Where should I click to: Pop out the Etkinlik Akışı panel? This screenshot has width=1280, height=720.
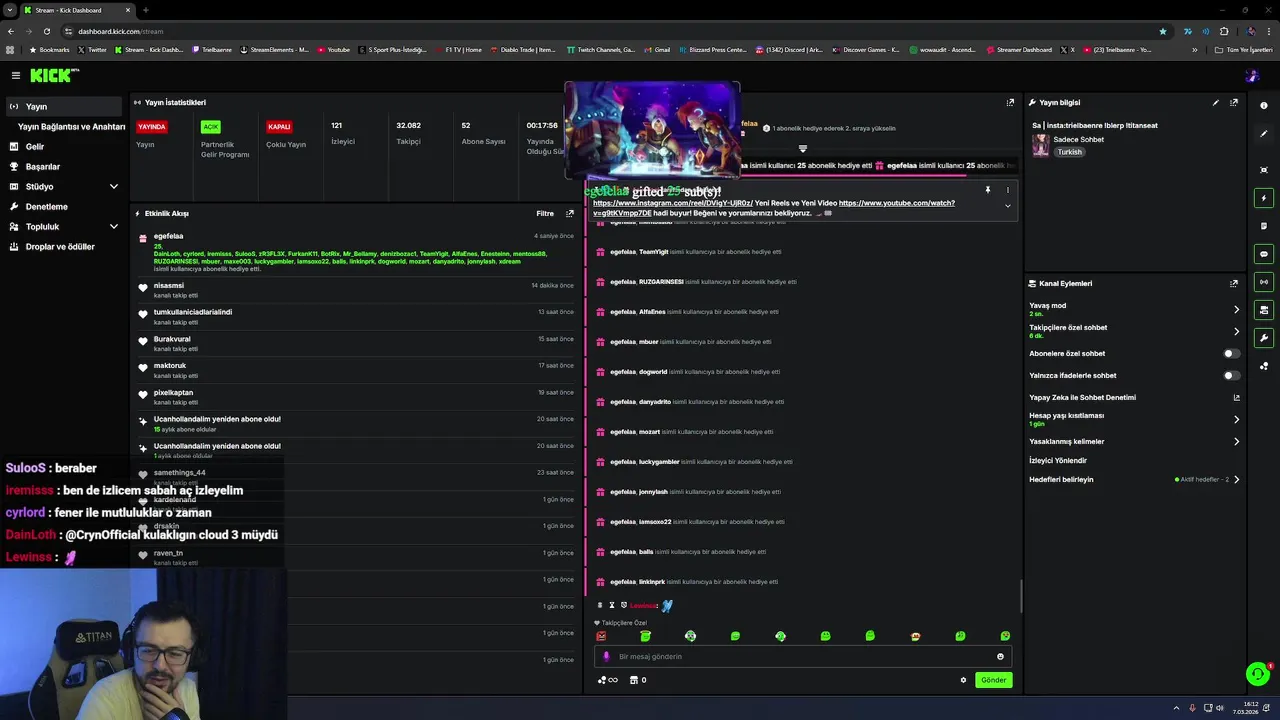570,213
